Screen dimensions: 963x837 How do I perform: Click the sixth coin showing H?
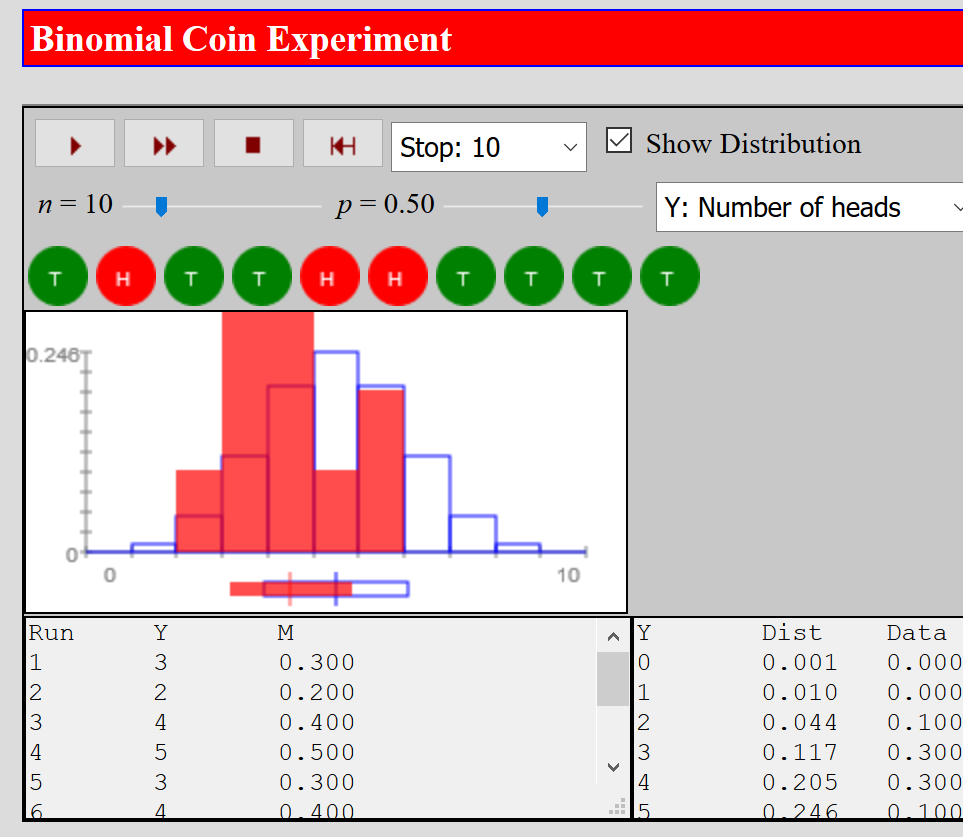398,276
